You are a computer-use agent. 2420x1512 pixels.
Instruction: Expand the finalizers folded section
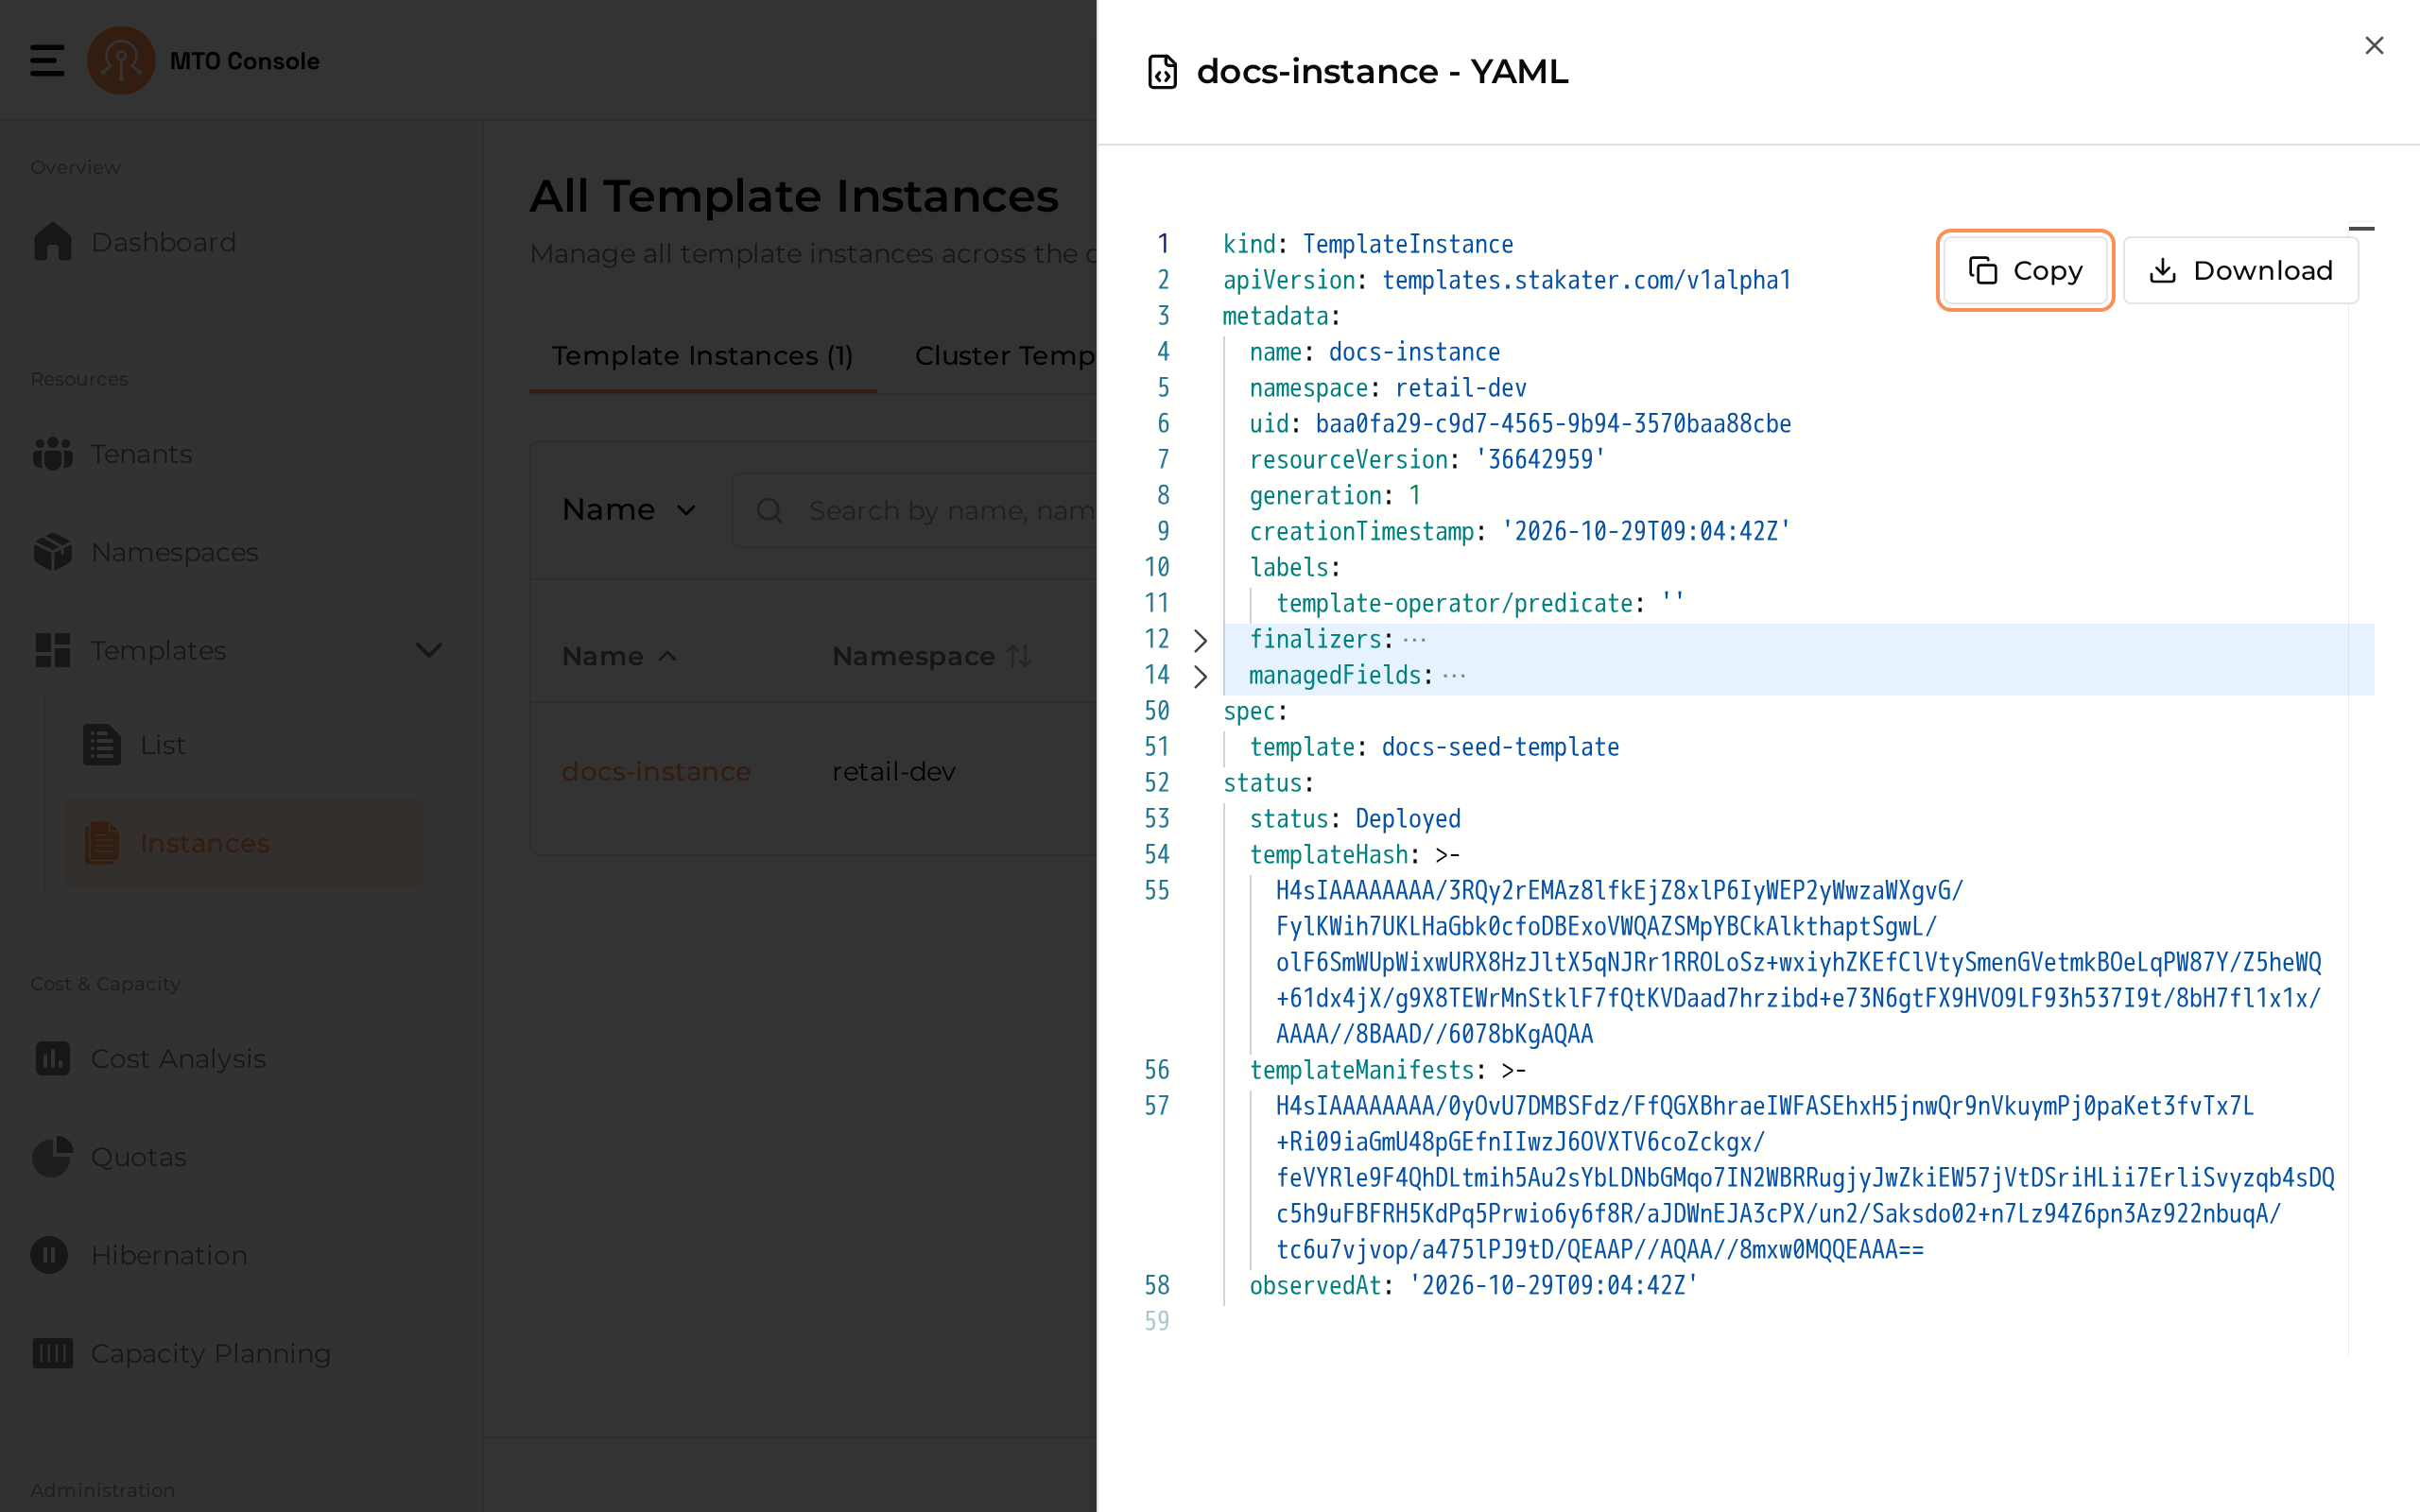point(1200,640)
